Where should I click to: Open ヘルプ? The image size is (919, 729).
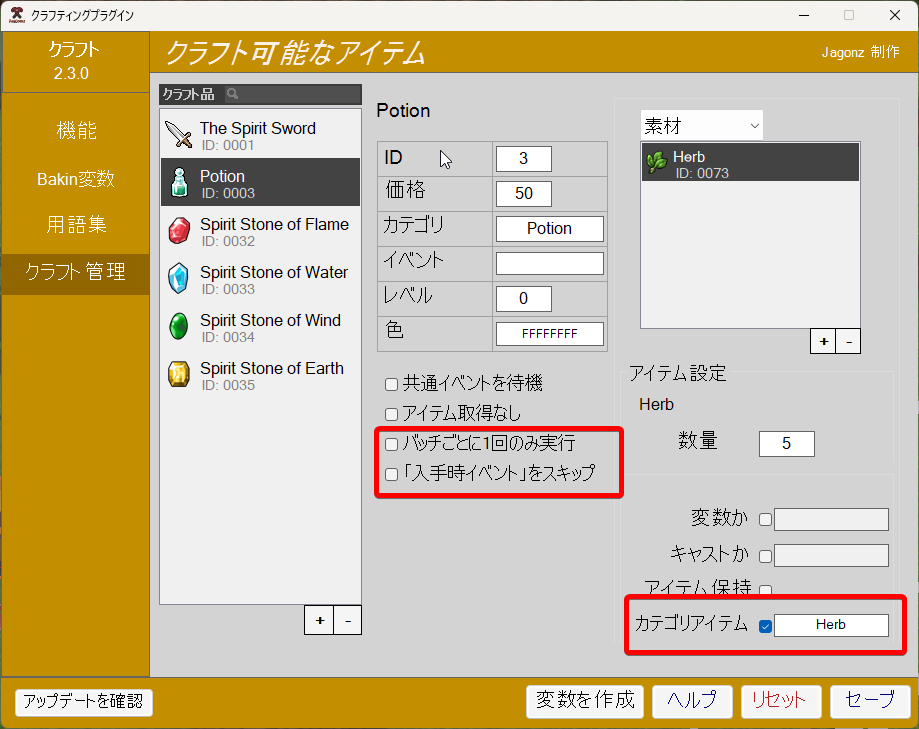[692, 701]
